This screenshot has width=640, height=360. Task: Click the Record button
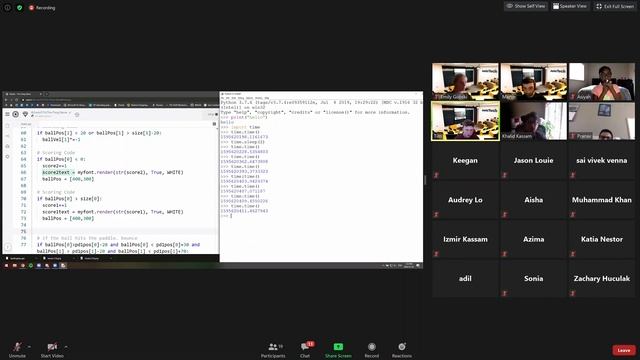point(371,350)
